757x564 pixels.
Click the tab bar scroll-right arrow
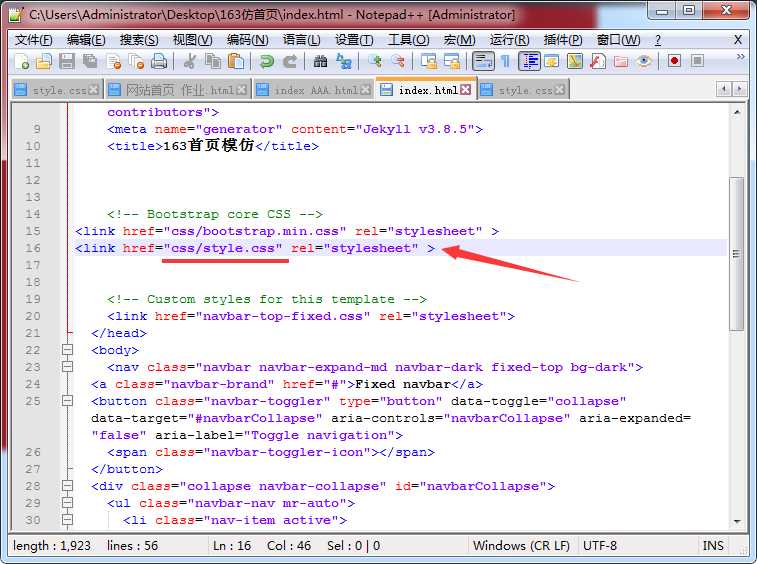(x=739, y=89)
